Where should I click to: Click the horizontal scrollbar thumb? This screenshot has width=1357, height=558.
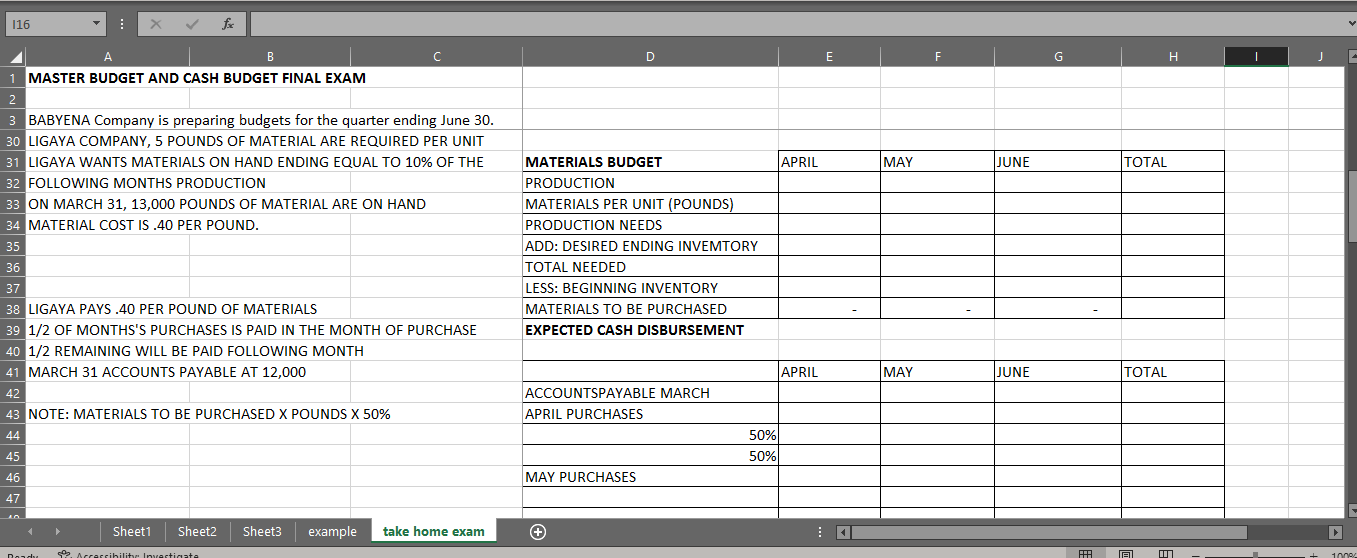pyautogui.click(x=1049, y=532)
